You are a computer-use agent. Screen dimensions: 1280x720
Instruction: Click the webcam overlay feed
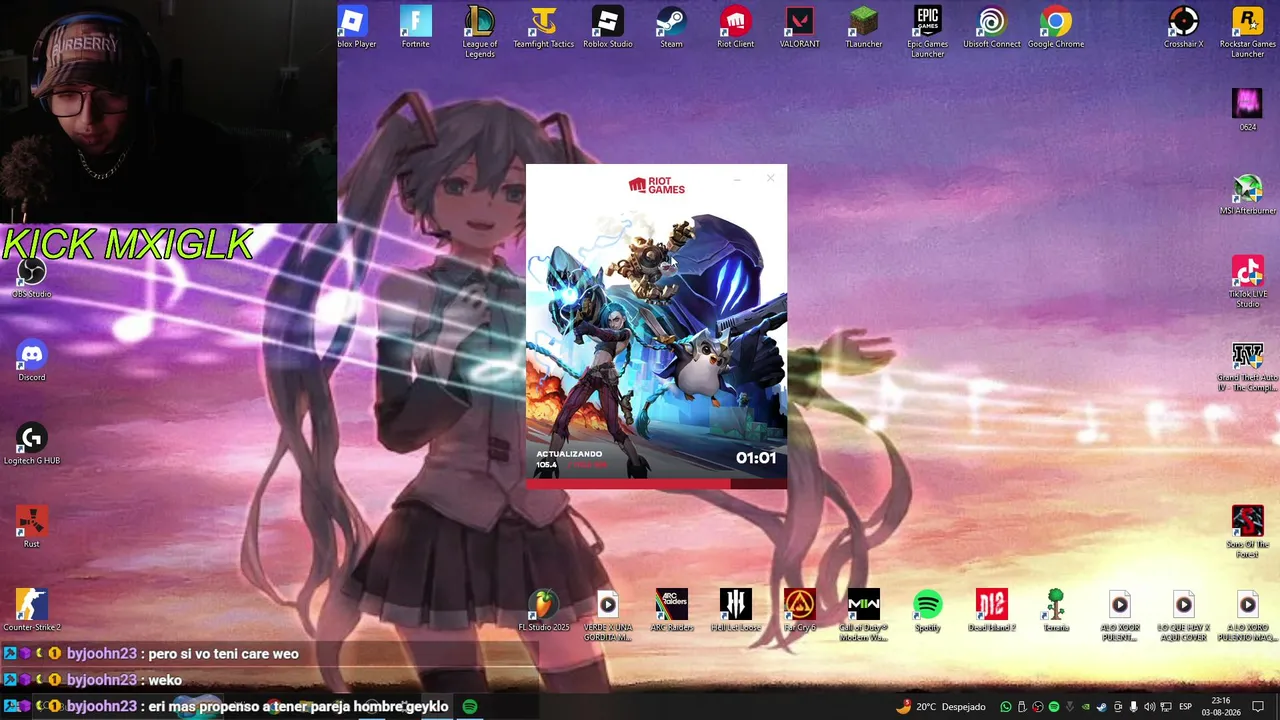pos(168,111)
